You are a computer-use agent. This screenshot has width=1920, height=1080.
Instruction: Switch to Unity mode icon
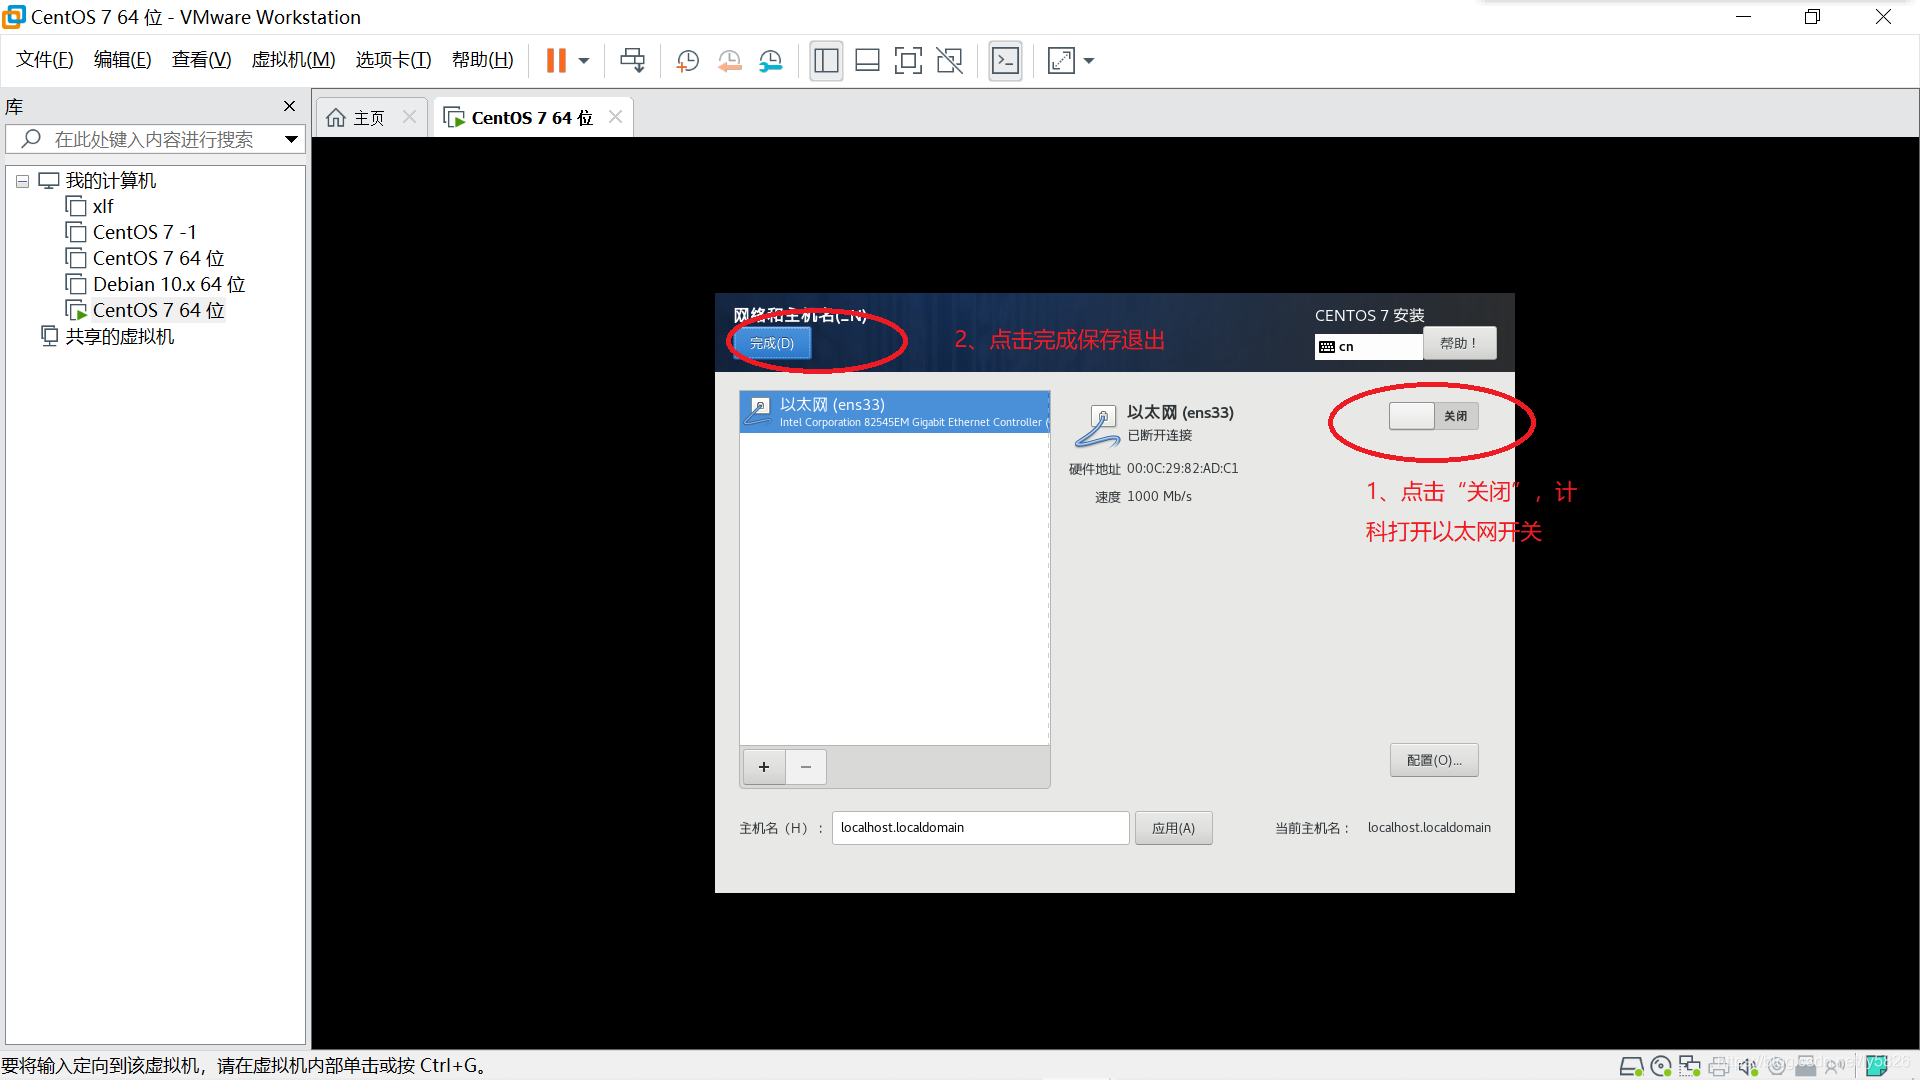(x=949, y=61)
